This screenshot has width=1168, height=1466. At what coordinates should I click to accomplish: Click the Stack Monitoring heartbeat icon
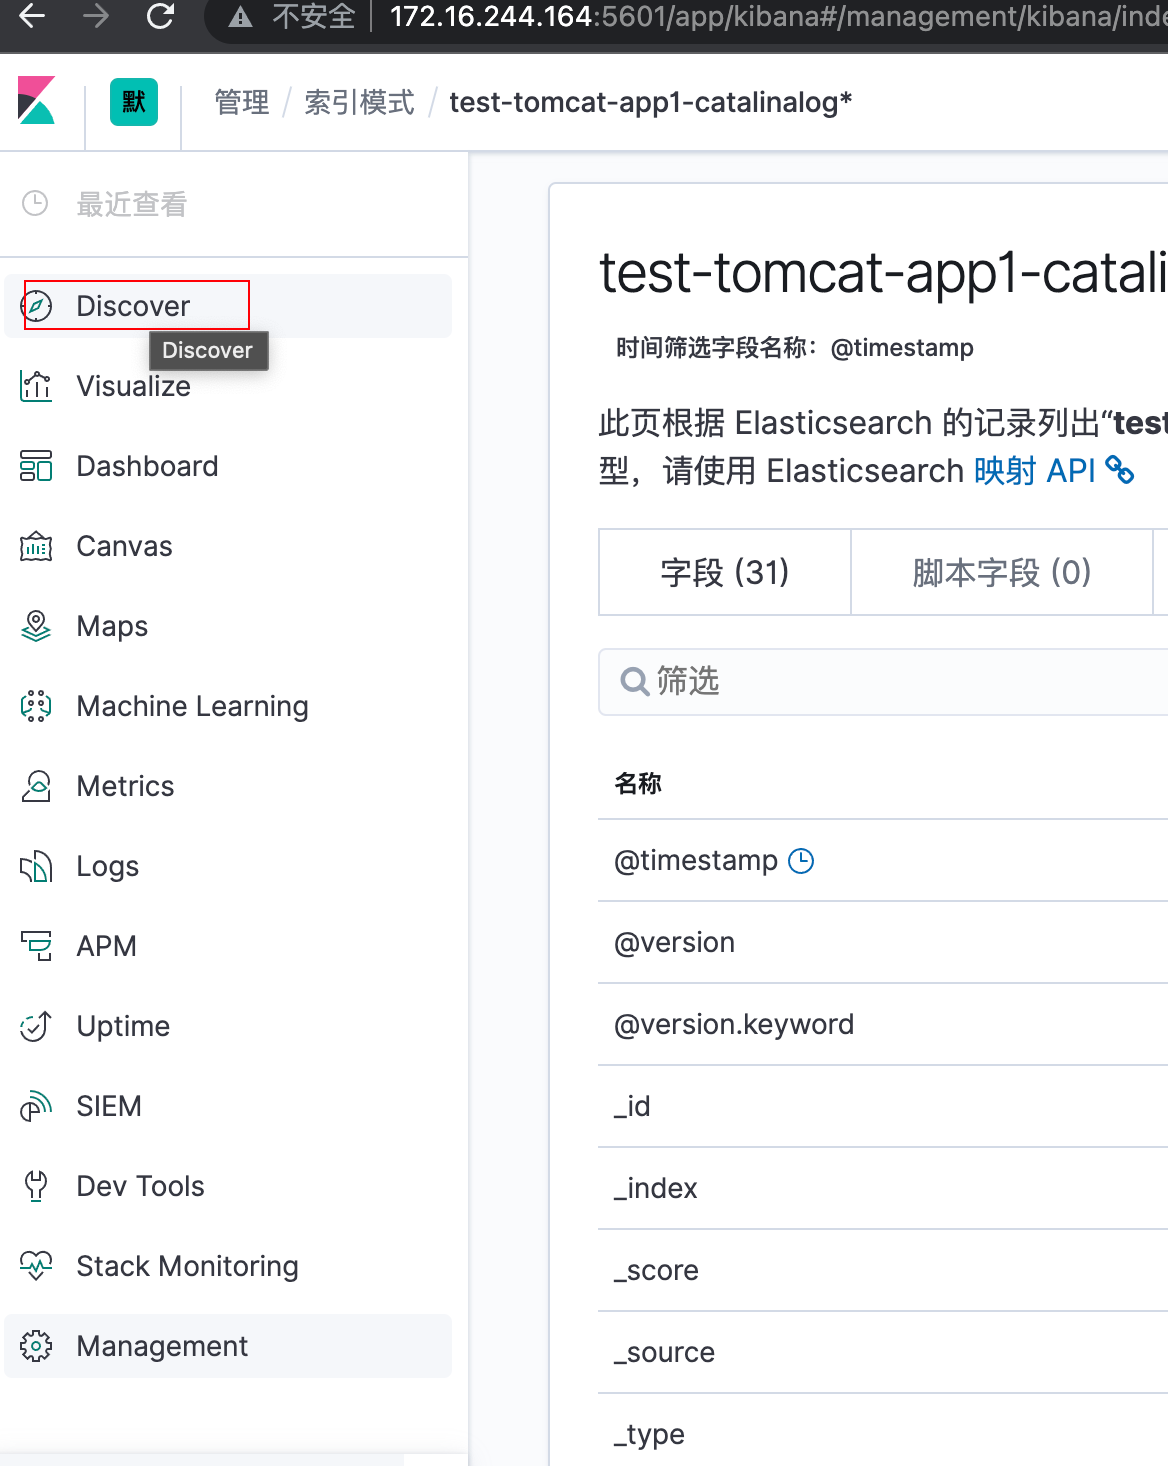click(36, 1266)
